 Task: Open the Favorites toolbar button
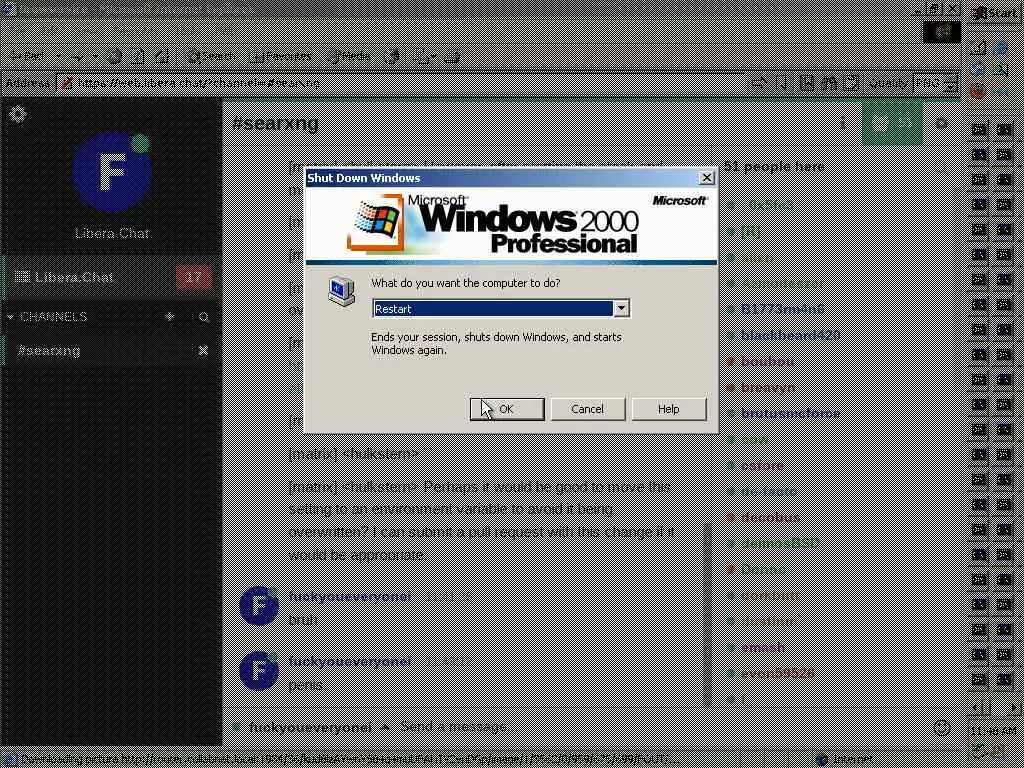(280, 57)
